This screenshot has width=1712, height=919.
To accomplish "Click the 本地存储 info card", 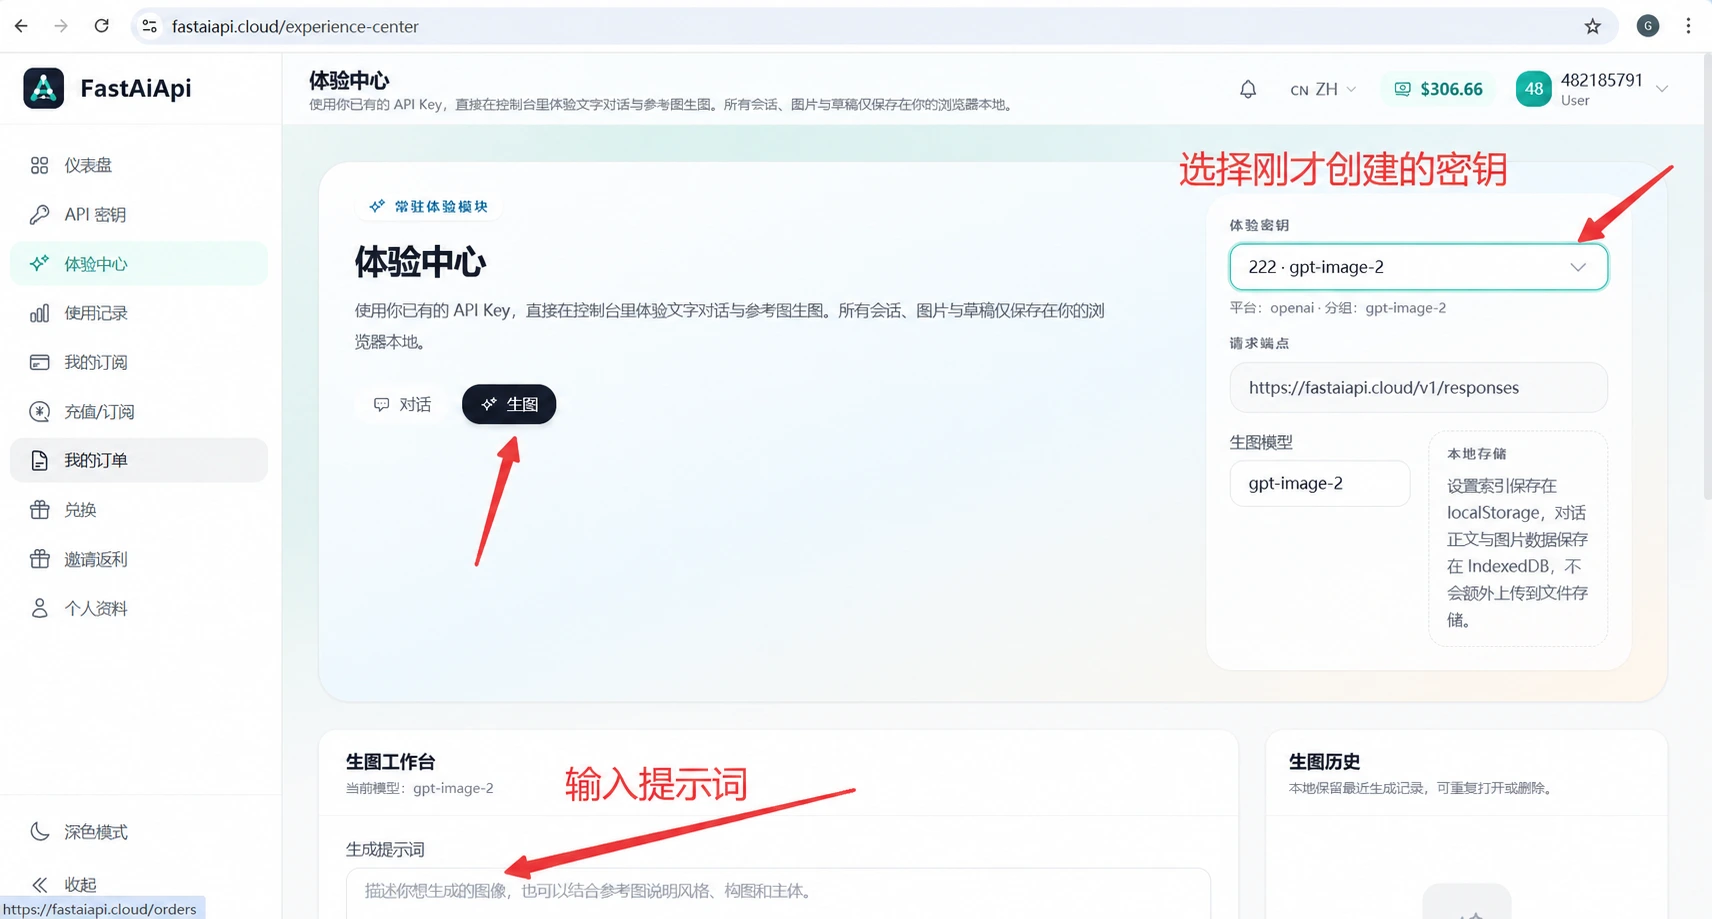I will (x=1517, y=538).
